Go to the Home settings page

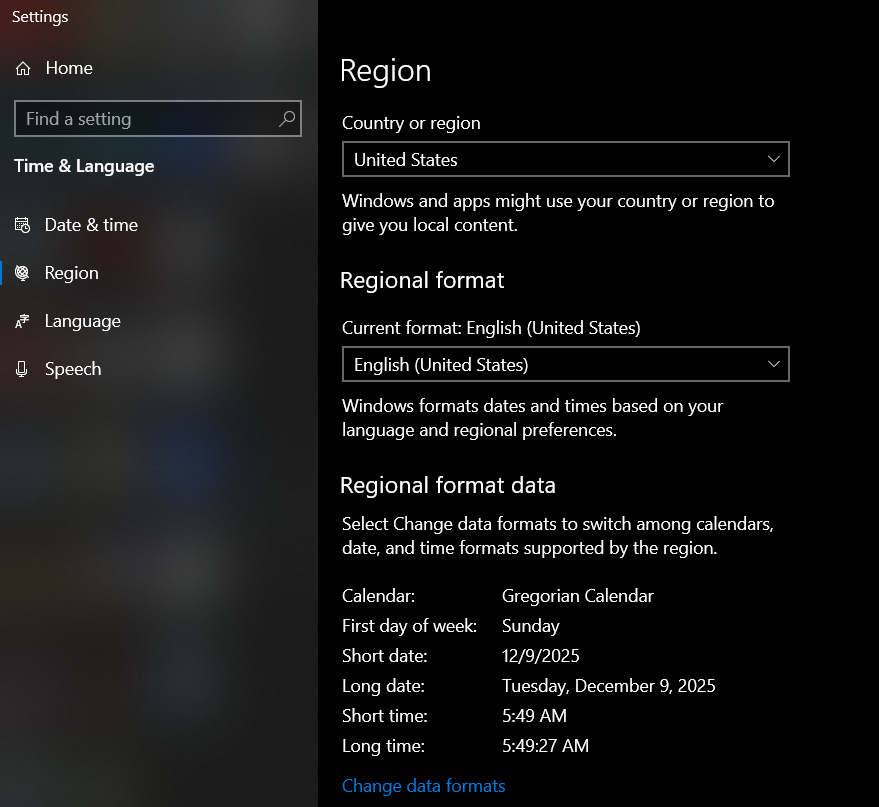click(x=69, y=68)
